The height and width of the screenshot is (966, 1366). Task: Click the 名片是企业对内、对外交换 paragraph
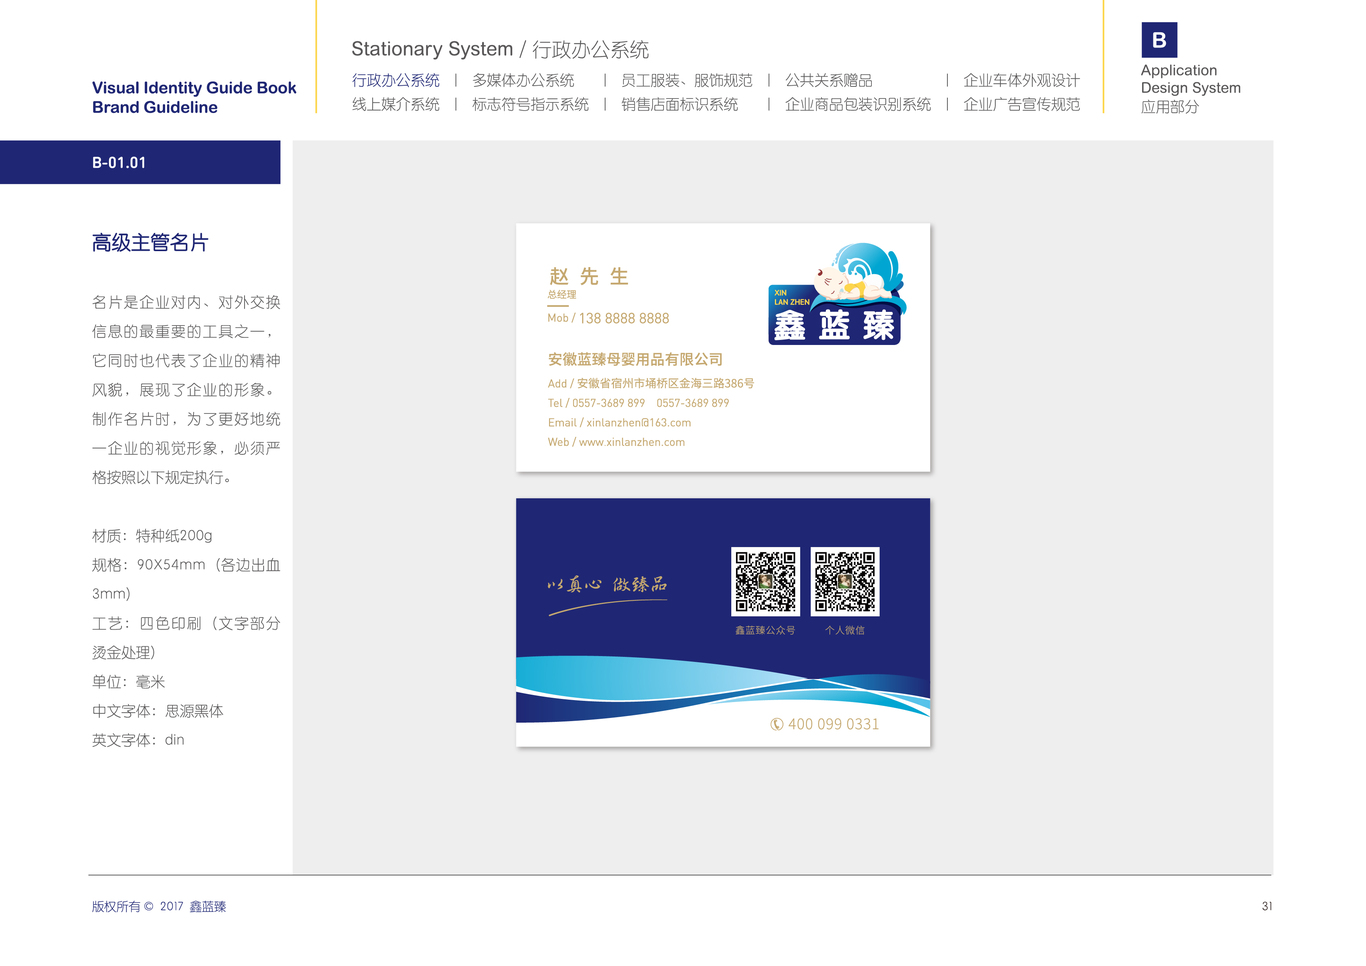pyautogui.click(x=186, y=390)
